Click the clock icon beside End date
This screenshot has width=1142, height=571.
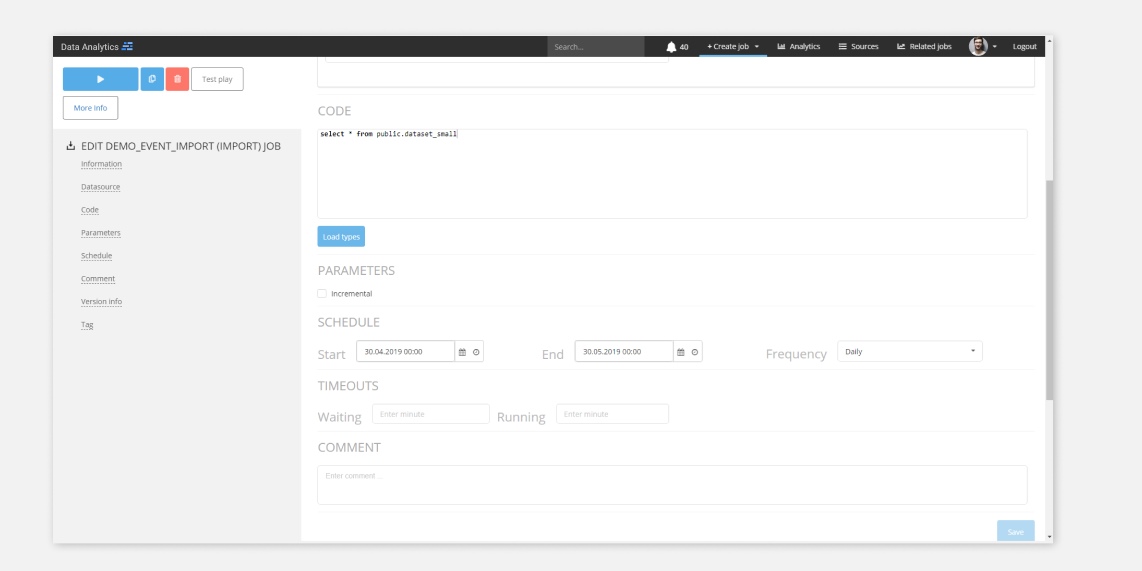point(694,352)
